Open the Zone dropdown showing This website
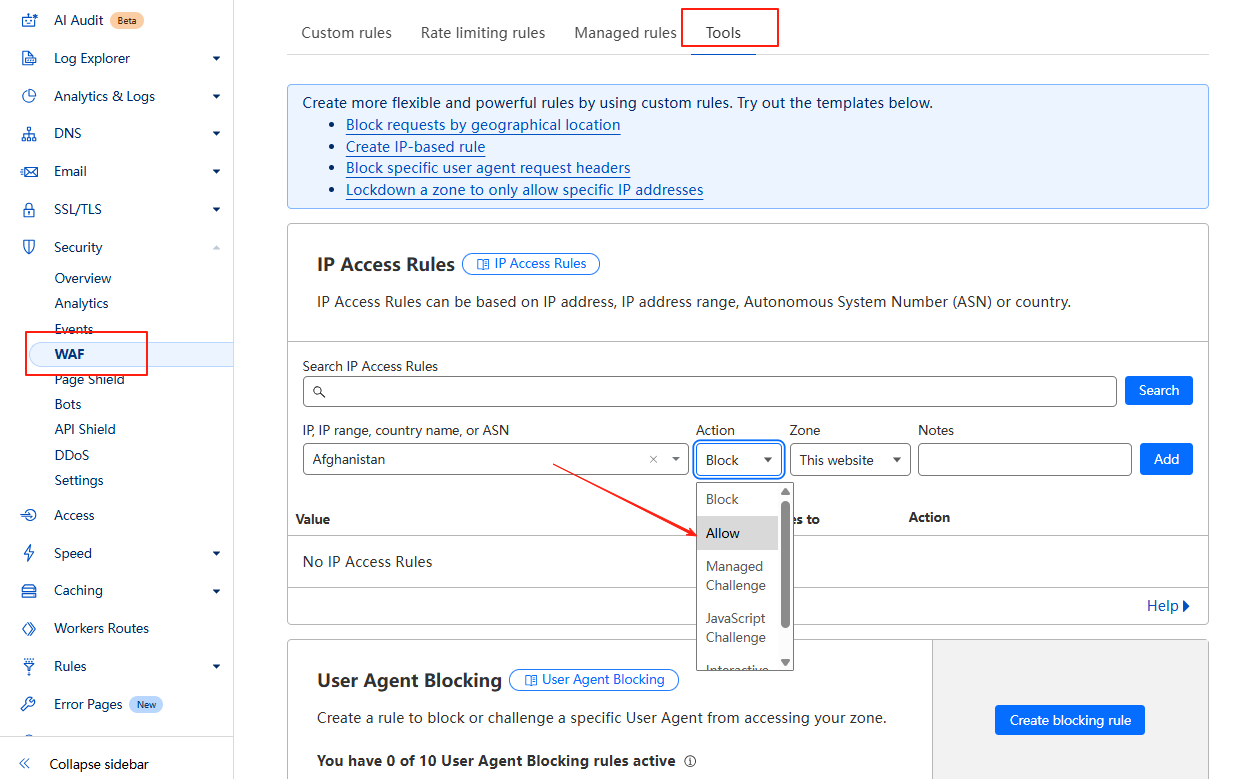The width and height of the screenshot is (1245, 779). click(x=850, y=459)
